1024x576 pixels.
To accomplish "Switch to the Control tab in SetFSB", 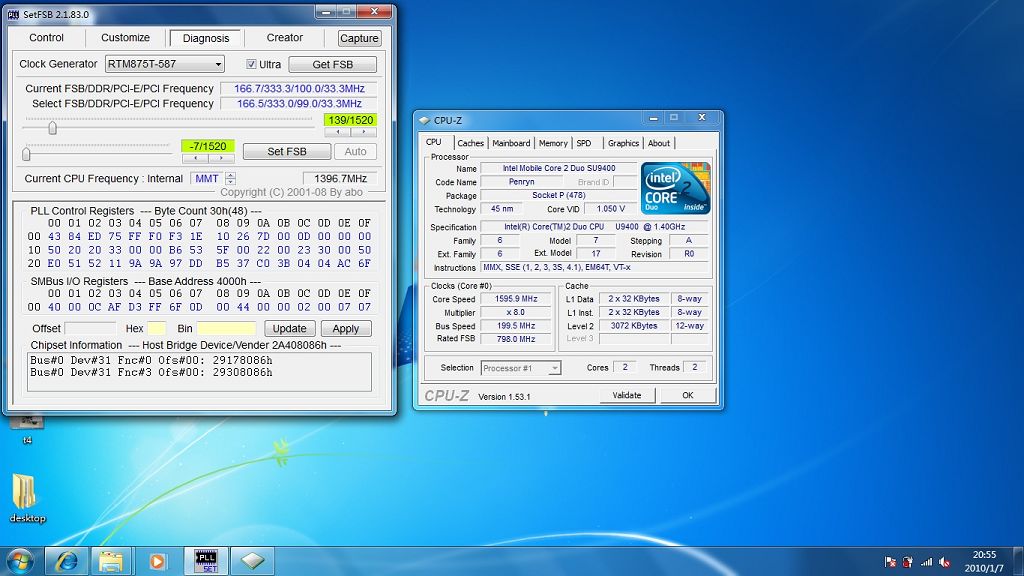I will click(x=46, y=38).
